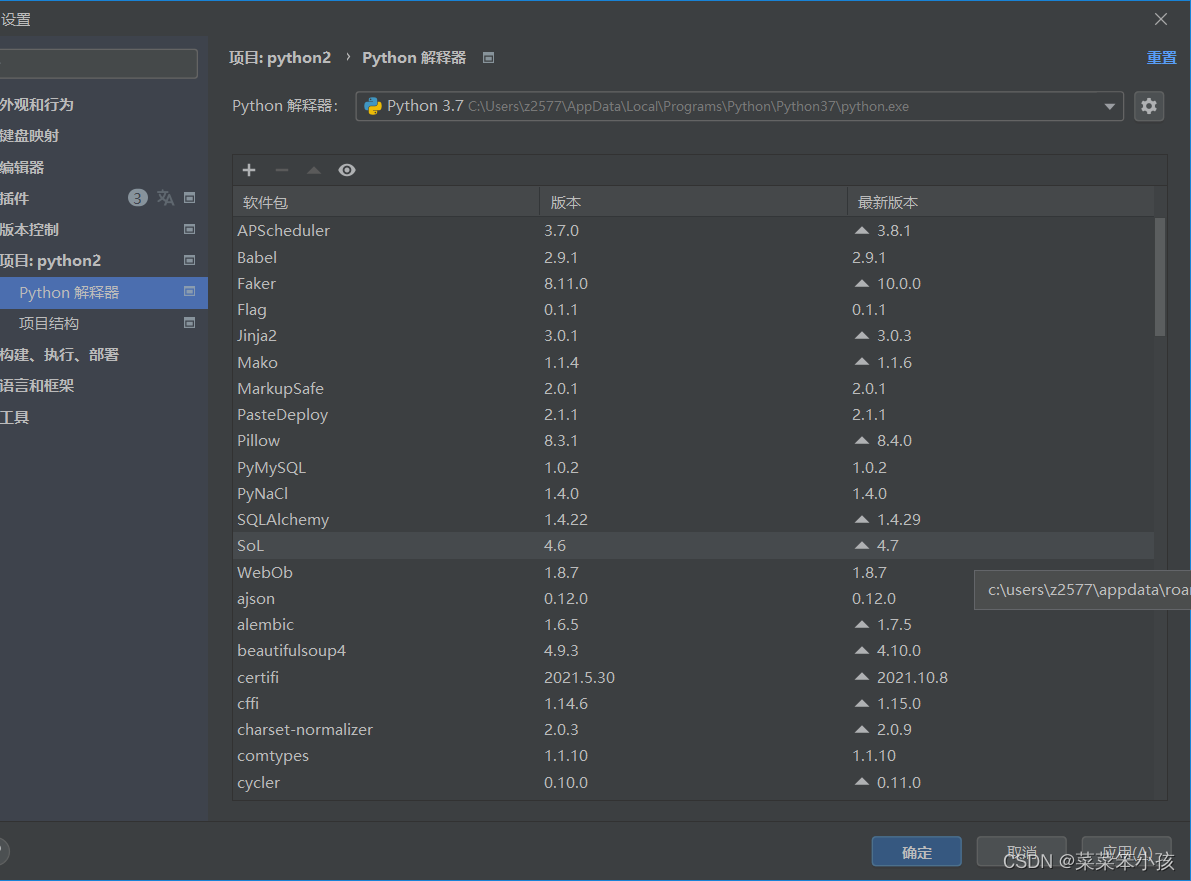Click the plus icon to install a package

pyautogui.click(x=249, y=170)
